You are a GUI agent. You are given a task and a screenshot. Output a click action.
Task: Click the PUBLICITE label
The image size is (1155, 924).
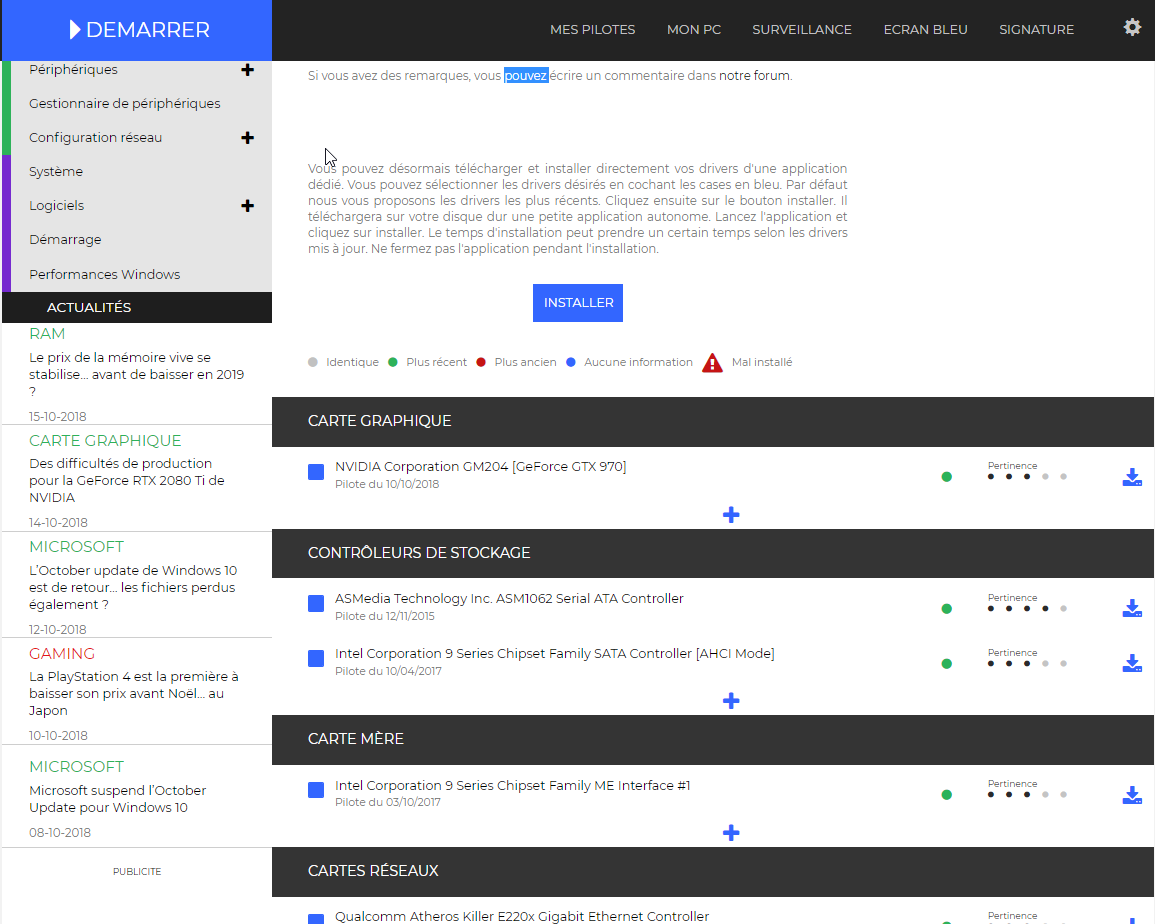pyautogui.click(x=137, y=872)
